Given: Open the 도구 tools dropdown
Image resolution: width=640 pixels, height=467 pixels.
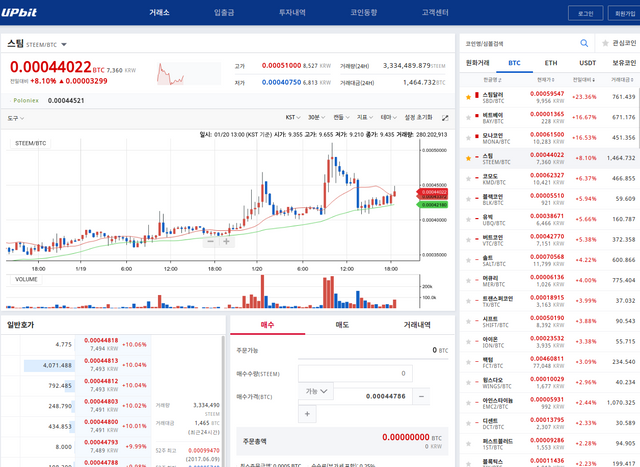Looking at the screenshot, I should tap(16, 118).
